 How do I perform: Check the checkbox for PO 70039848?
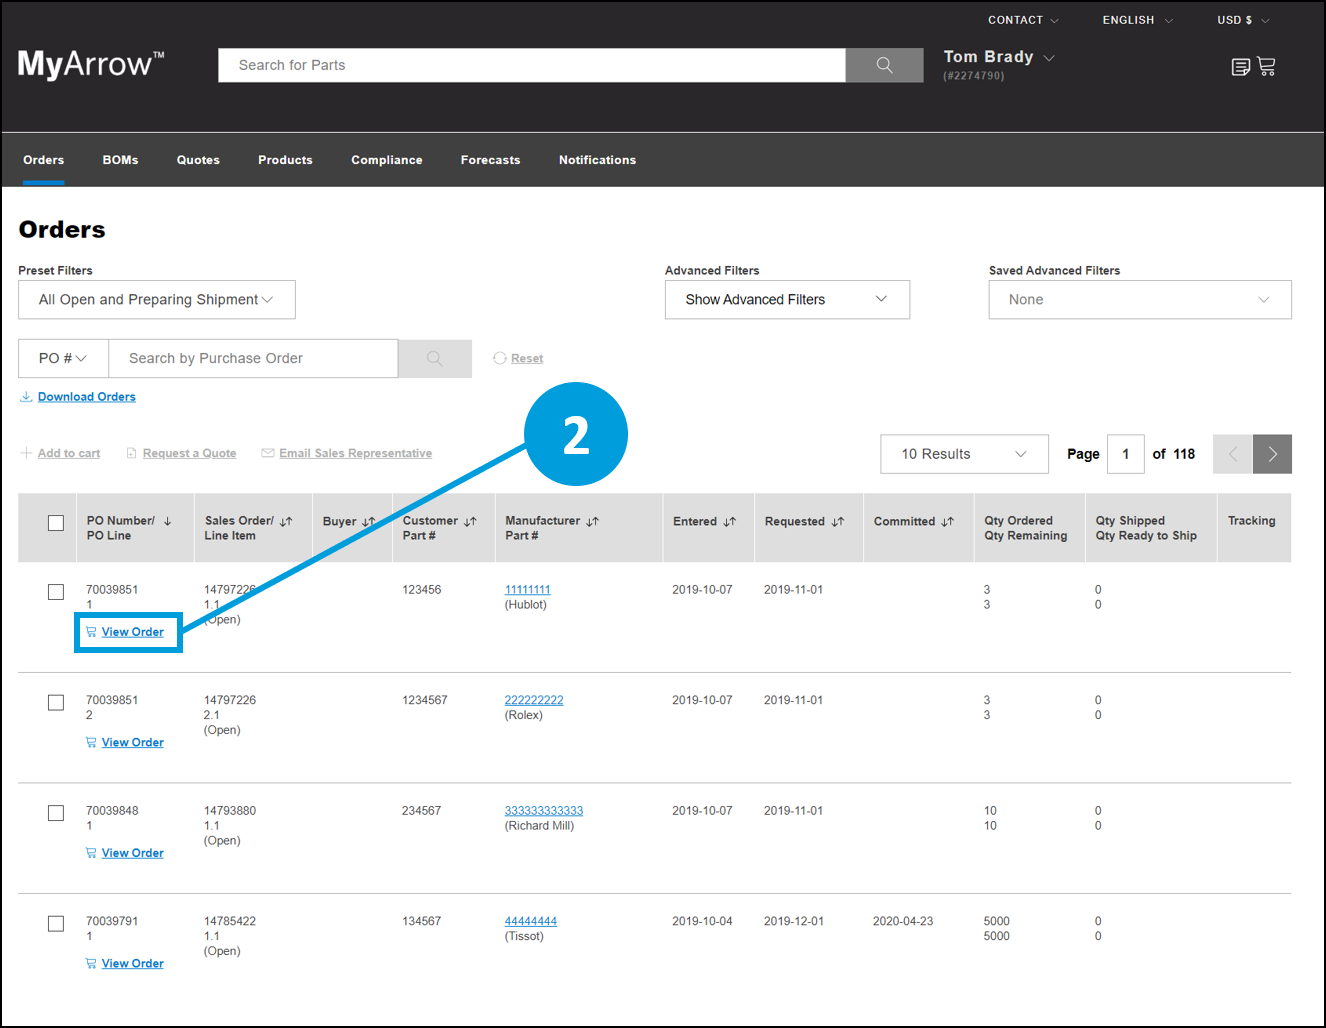tap(55, 813)
